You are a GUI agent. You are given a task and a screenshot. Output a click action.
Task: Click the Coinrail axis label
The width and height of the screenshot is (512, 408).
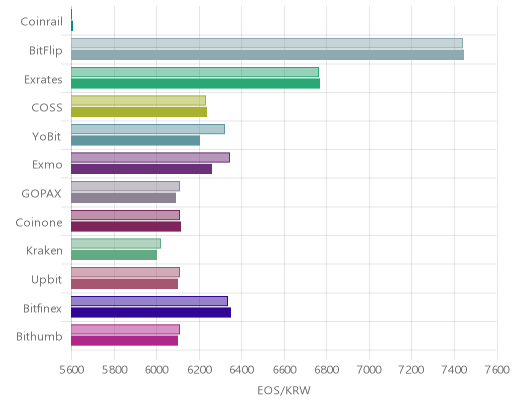pos(41,22)
